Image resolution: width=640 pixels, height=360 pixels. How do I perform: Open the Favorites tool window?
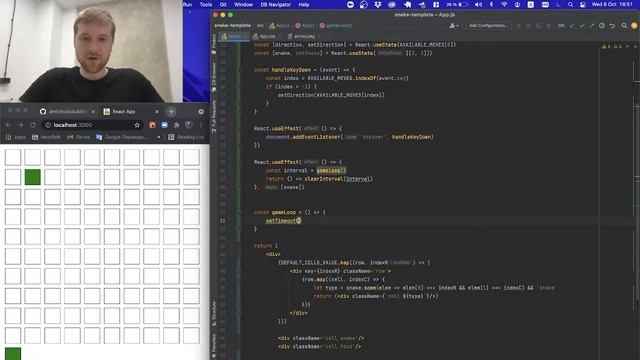[x=213, y=346]
